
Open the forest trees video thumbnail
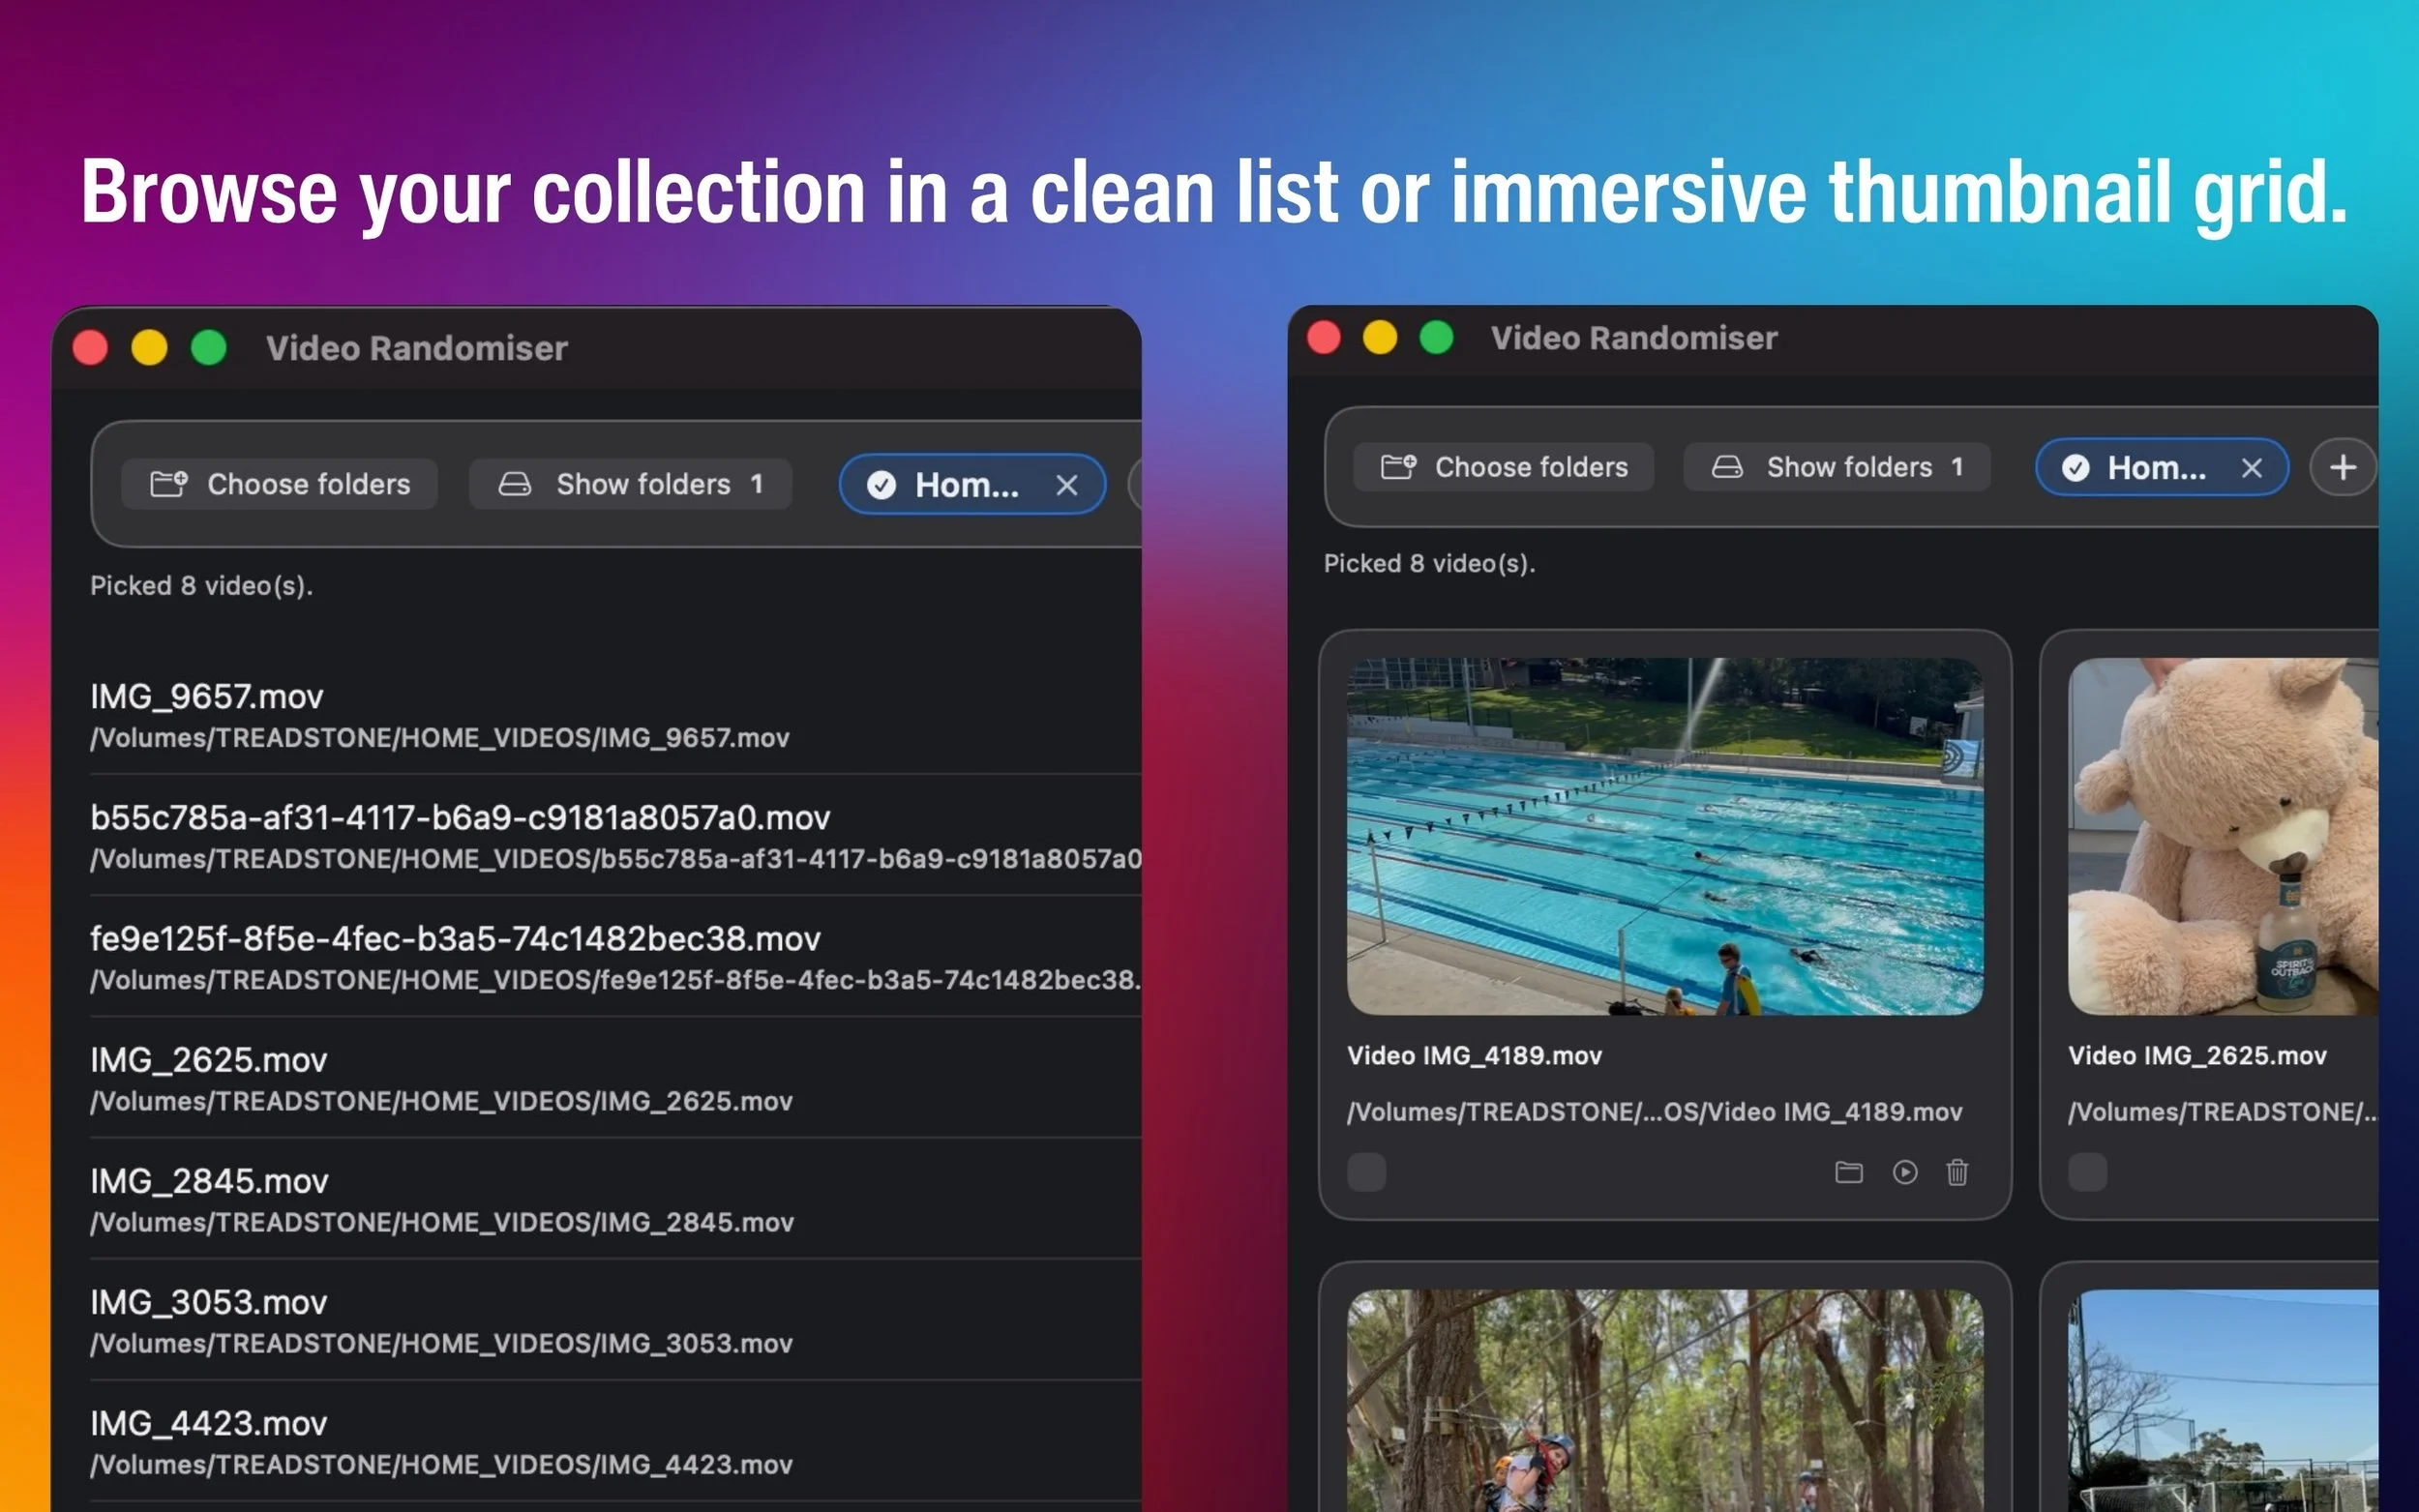coord(1664,1400)
